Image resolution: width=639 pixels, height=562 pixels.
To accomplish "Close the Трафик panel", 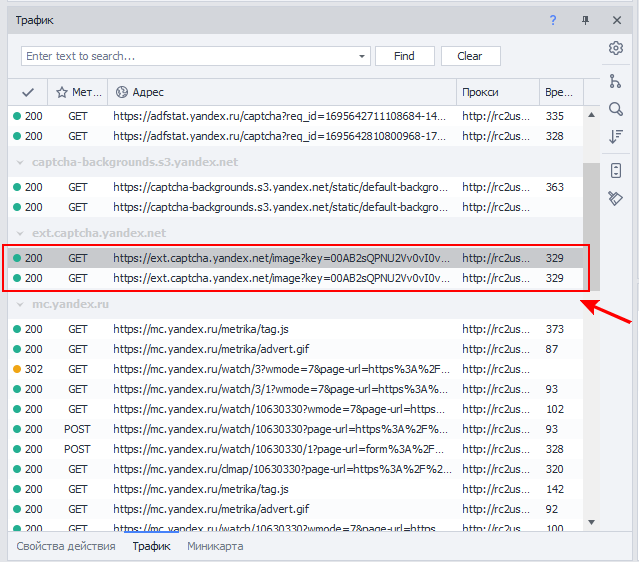I will 617,20.
